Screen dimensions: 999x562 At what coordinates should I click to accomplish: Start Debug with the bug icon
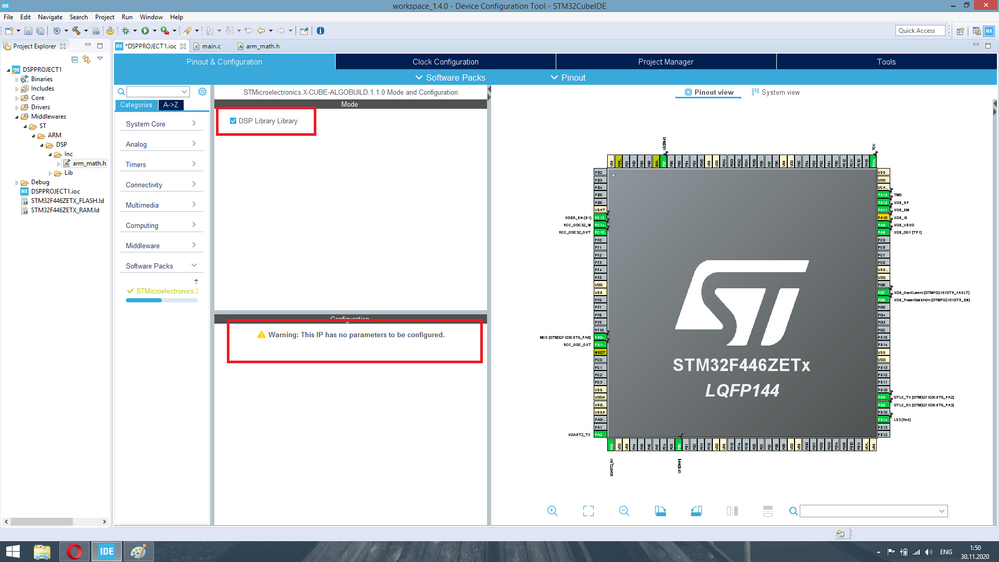point(126,31)
